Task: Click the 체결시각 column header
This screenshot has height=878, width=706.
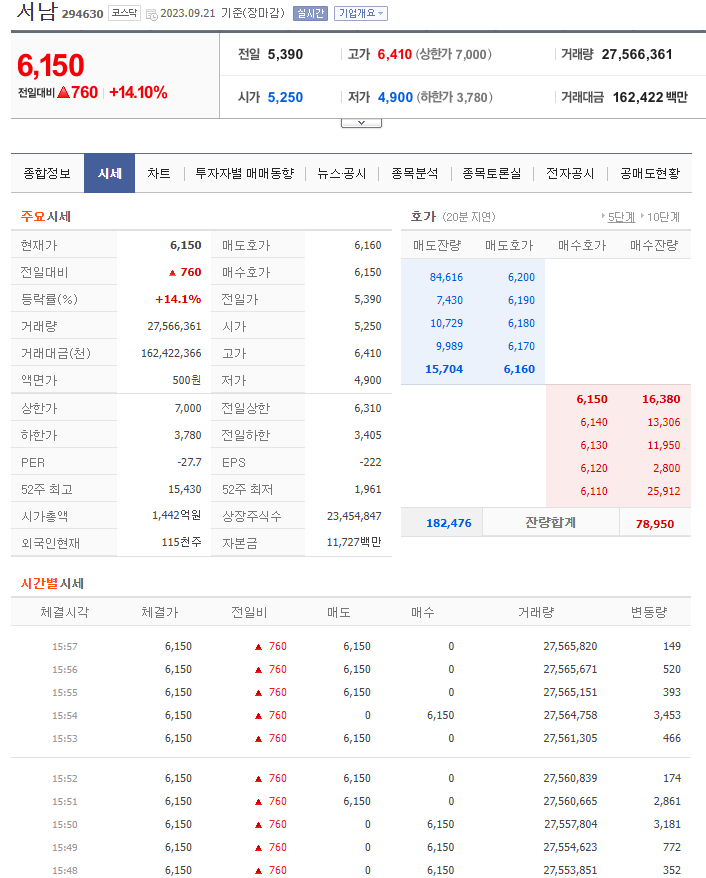Action: pos(64,613)
